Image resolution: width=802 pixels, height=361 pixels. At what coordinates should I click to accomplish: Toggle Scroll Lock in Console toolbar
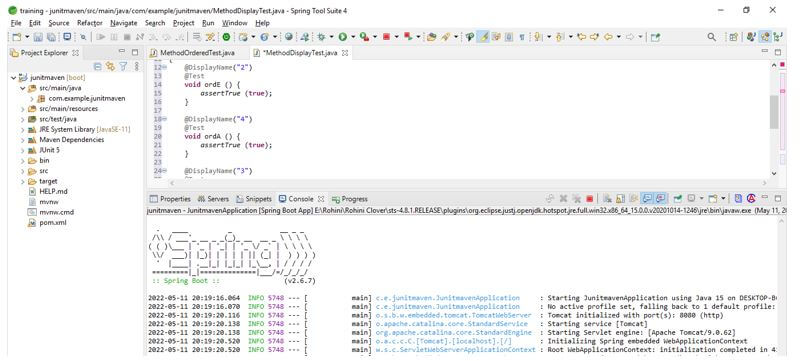pyautogui.click(x=620, y=198)
